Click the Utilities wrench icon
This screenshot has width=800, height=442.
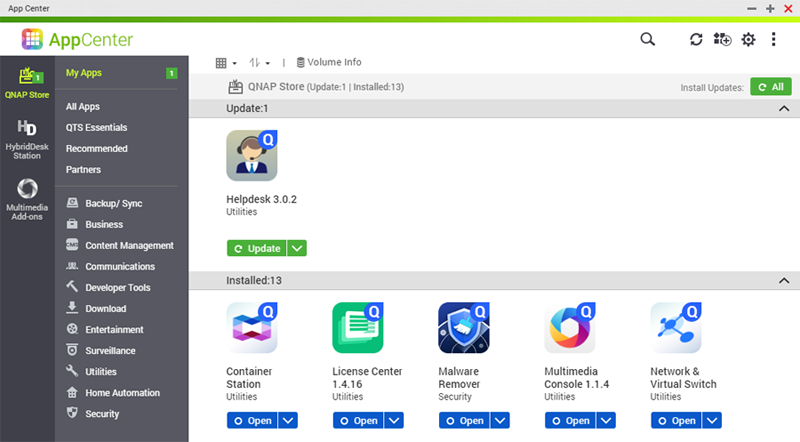[x=72, y=371]
